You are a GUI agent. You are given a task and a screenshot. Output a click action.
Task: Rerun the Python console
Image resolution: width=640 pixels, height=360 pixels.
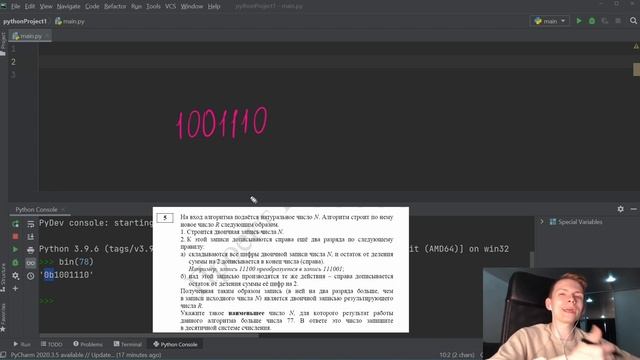point(16,224)
